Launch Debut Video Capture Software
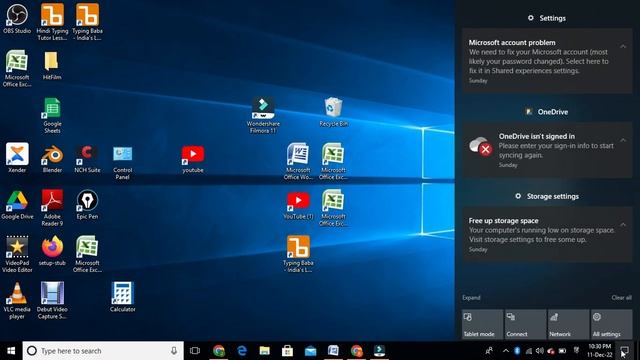 (52, 300)
